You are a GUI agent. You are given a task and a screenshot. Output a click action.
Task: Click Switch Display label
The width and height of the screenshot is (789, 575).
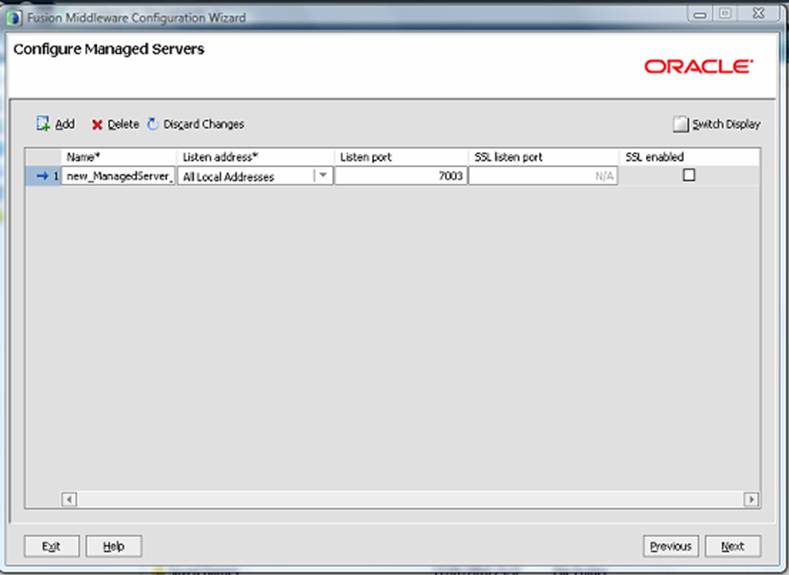726,124
